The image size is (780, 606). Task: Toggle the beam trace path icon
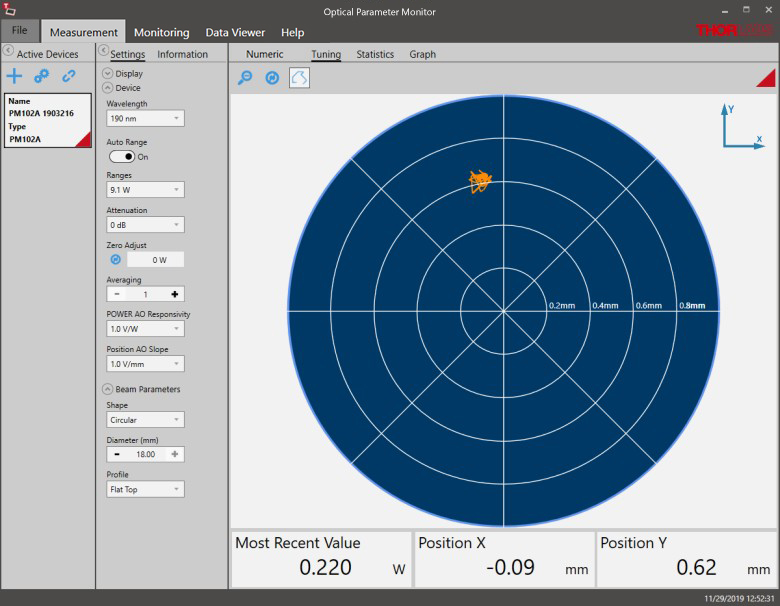[x=299, y=78]
